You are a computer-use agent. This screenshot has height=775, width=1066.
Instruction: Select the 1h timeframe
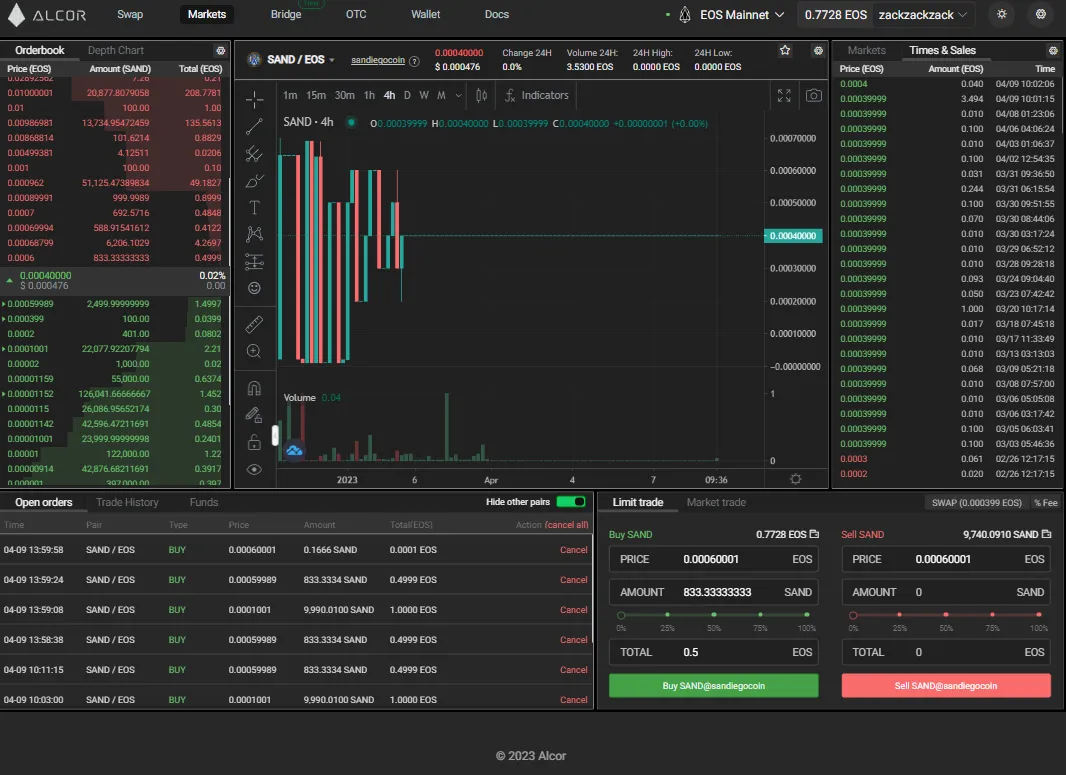coord(369,95)
